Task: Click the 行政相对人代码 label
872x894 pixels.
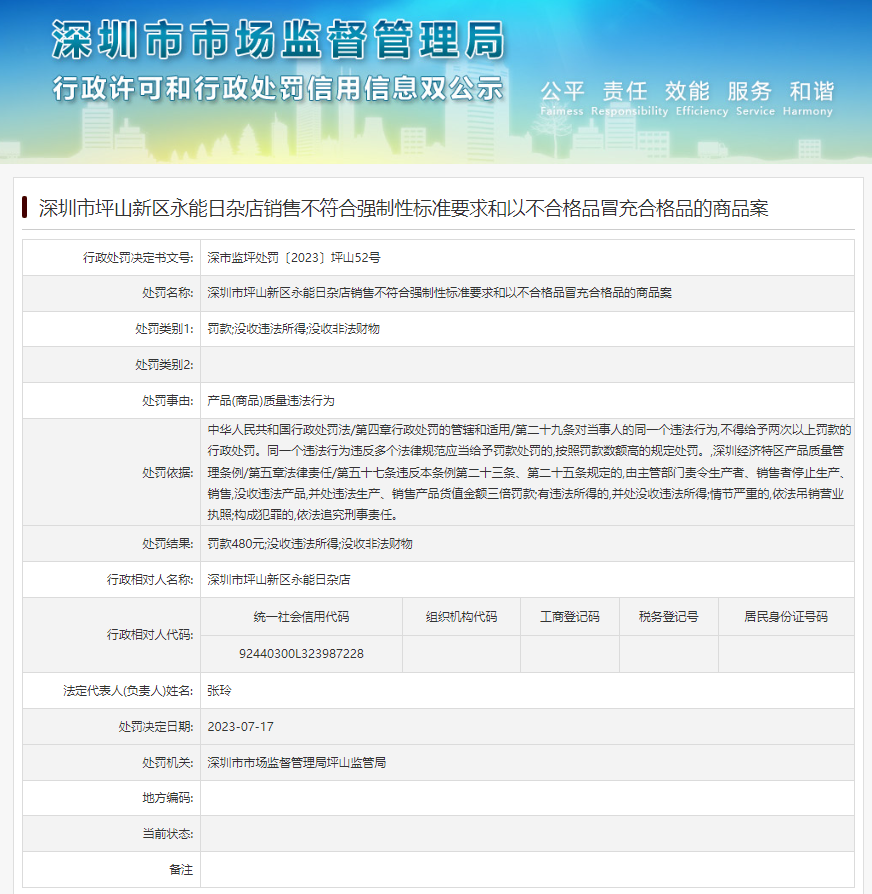Action: [150, 635]
